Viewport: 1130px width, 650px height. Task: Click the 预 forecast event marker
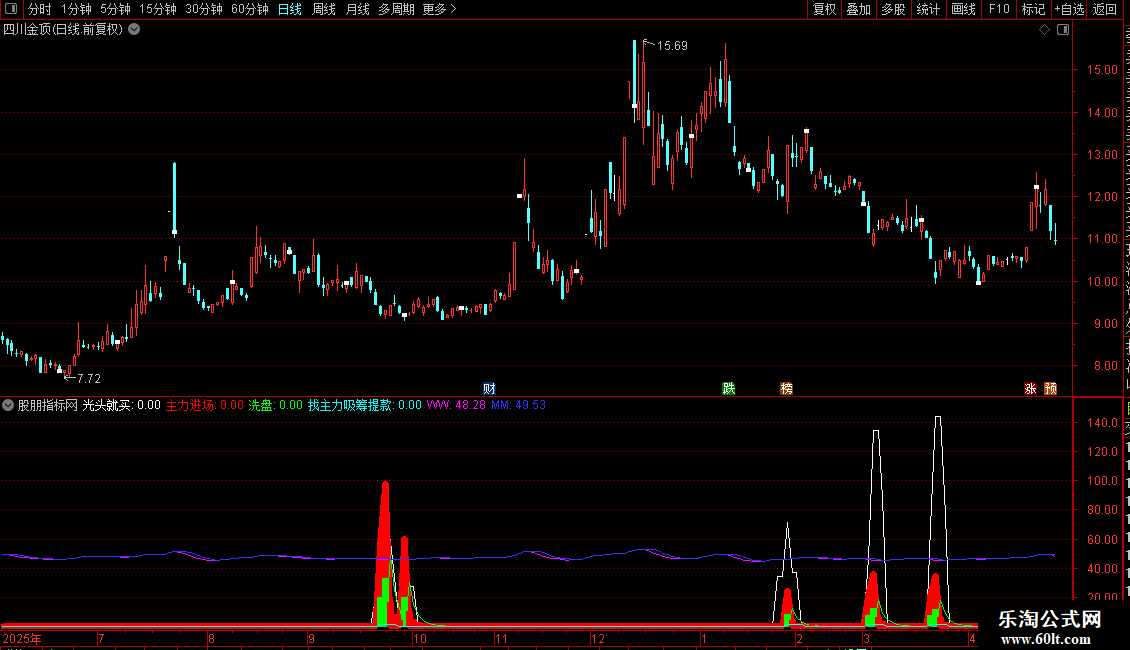pos(1051,388)
